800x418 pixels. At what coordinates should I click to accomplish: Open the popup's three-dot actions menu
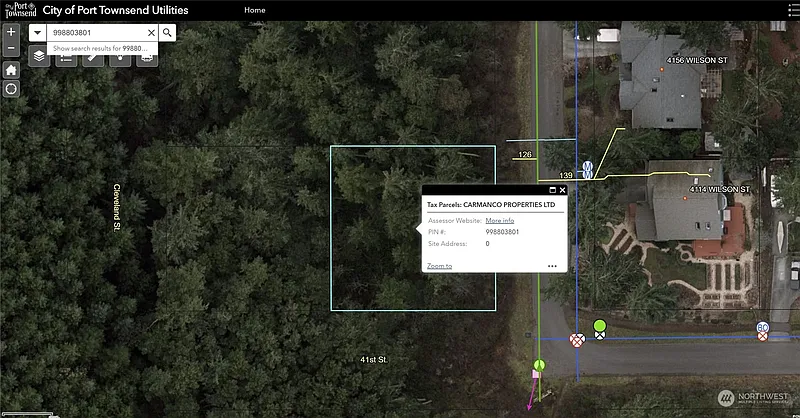coord(552,266)
